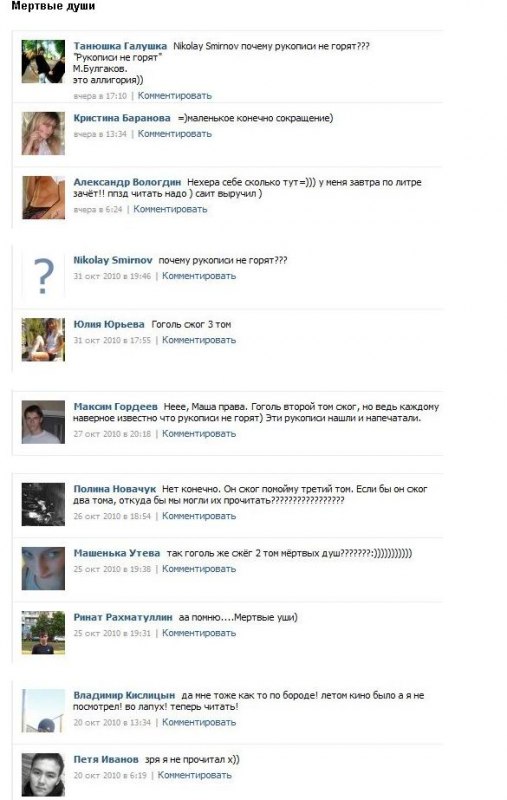Click Комментировать below Максим Гордеев's comment
This screenshot has width=507, height=800.
point(199,434)
